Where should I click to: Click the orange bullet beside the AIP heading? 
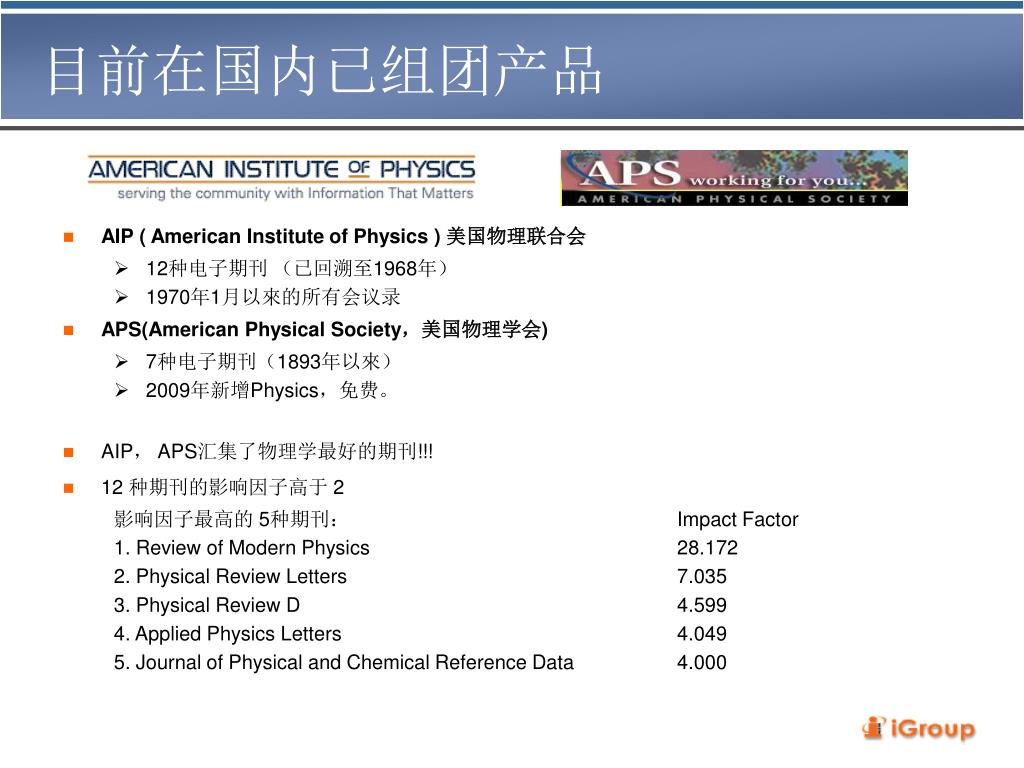point(69,237)
